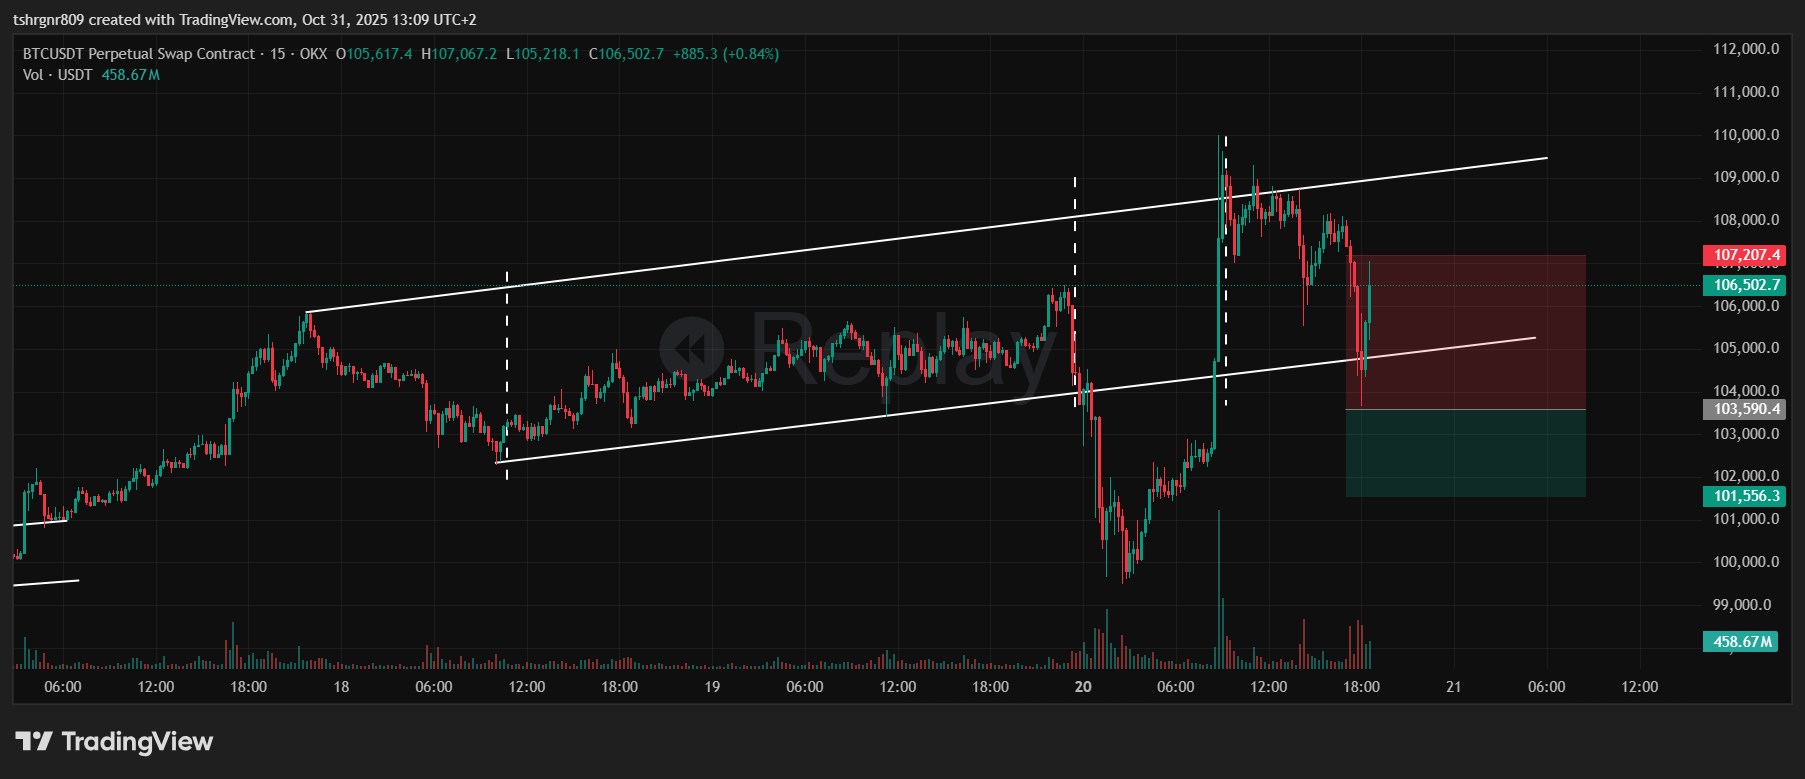
Task: Click the current price tag 106,502.7
Action: (x=1744, y=285)
